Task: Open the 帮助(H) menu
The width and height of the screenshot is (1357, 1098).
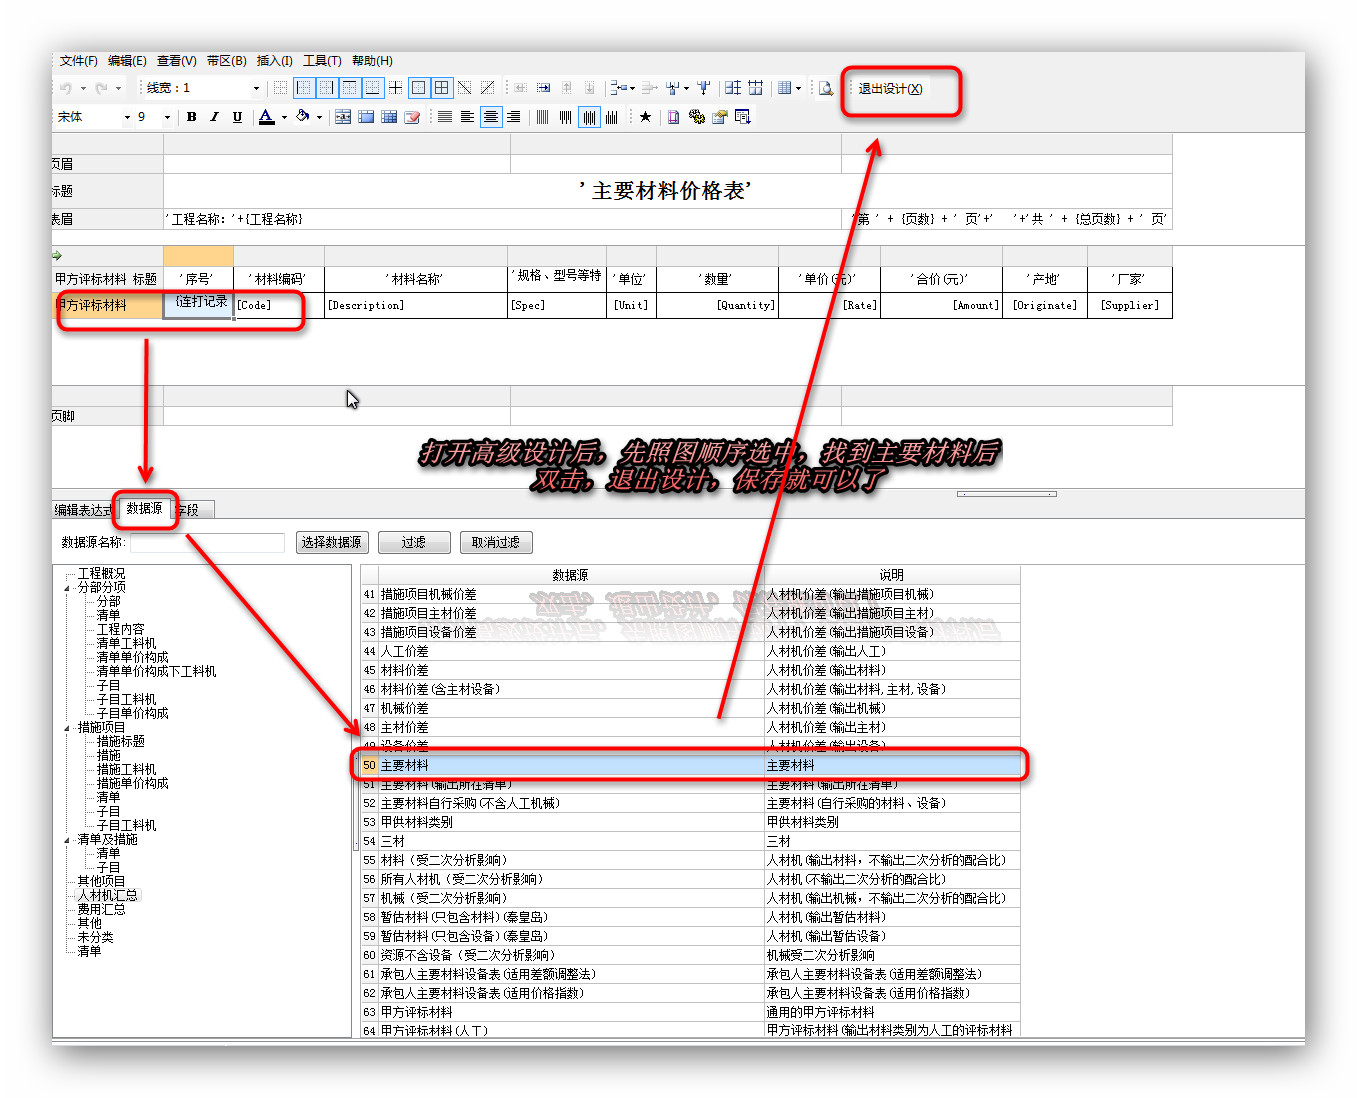Action: point(372,61)
